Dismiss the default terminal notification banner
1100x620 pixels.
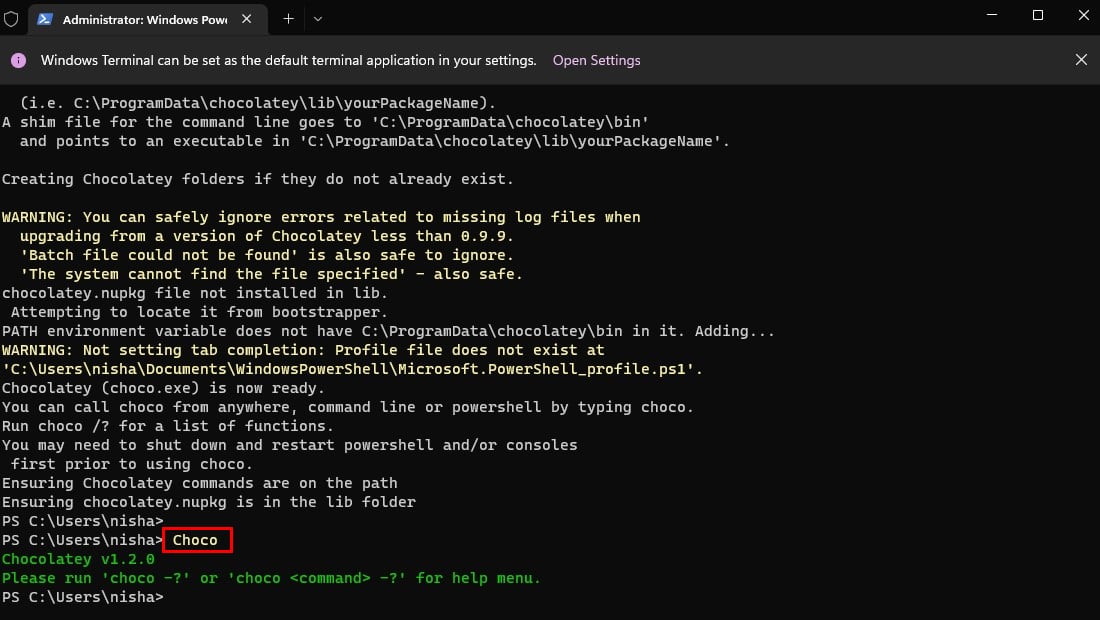coord(1081,60)
